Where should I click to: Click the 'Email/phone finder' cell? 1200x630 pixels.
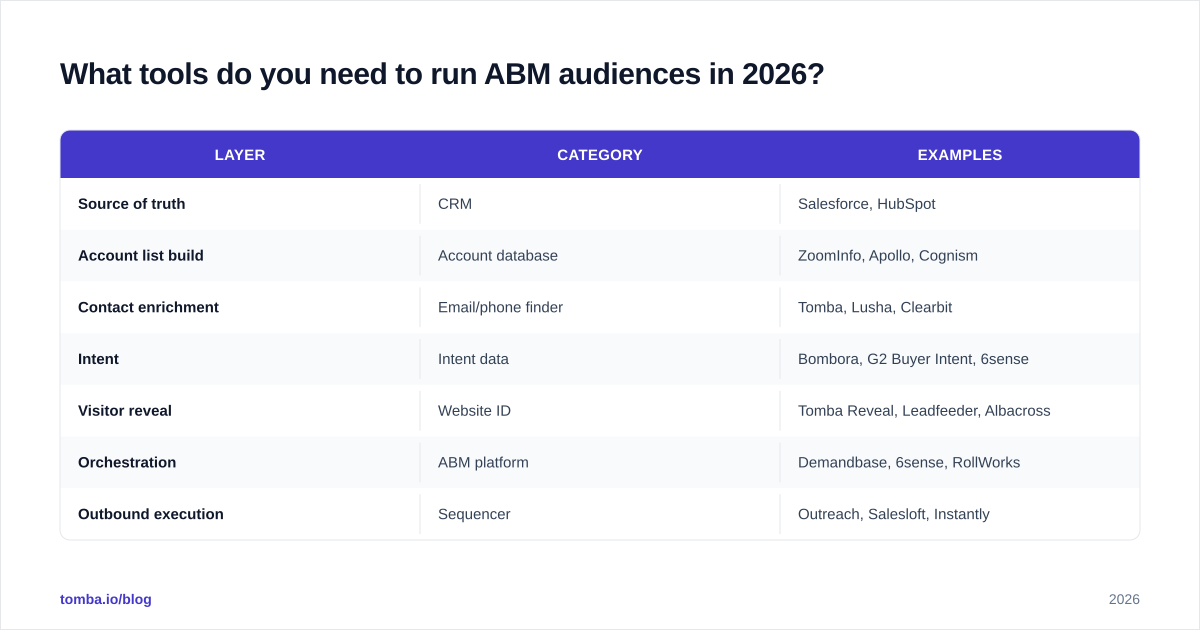coord(600,308)
